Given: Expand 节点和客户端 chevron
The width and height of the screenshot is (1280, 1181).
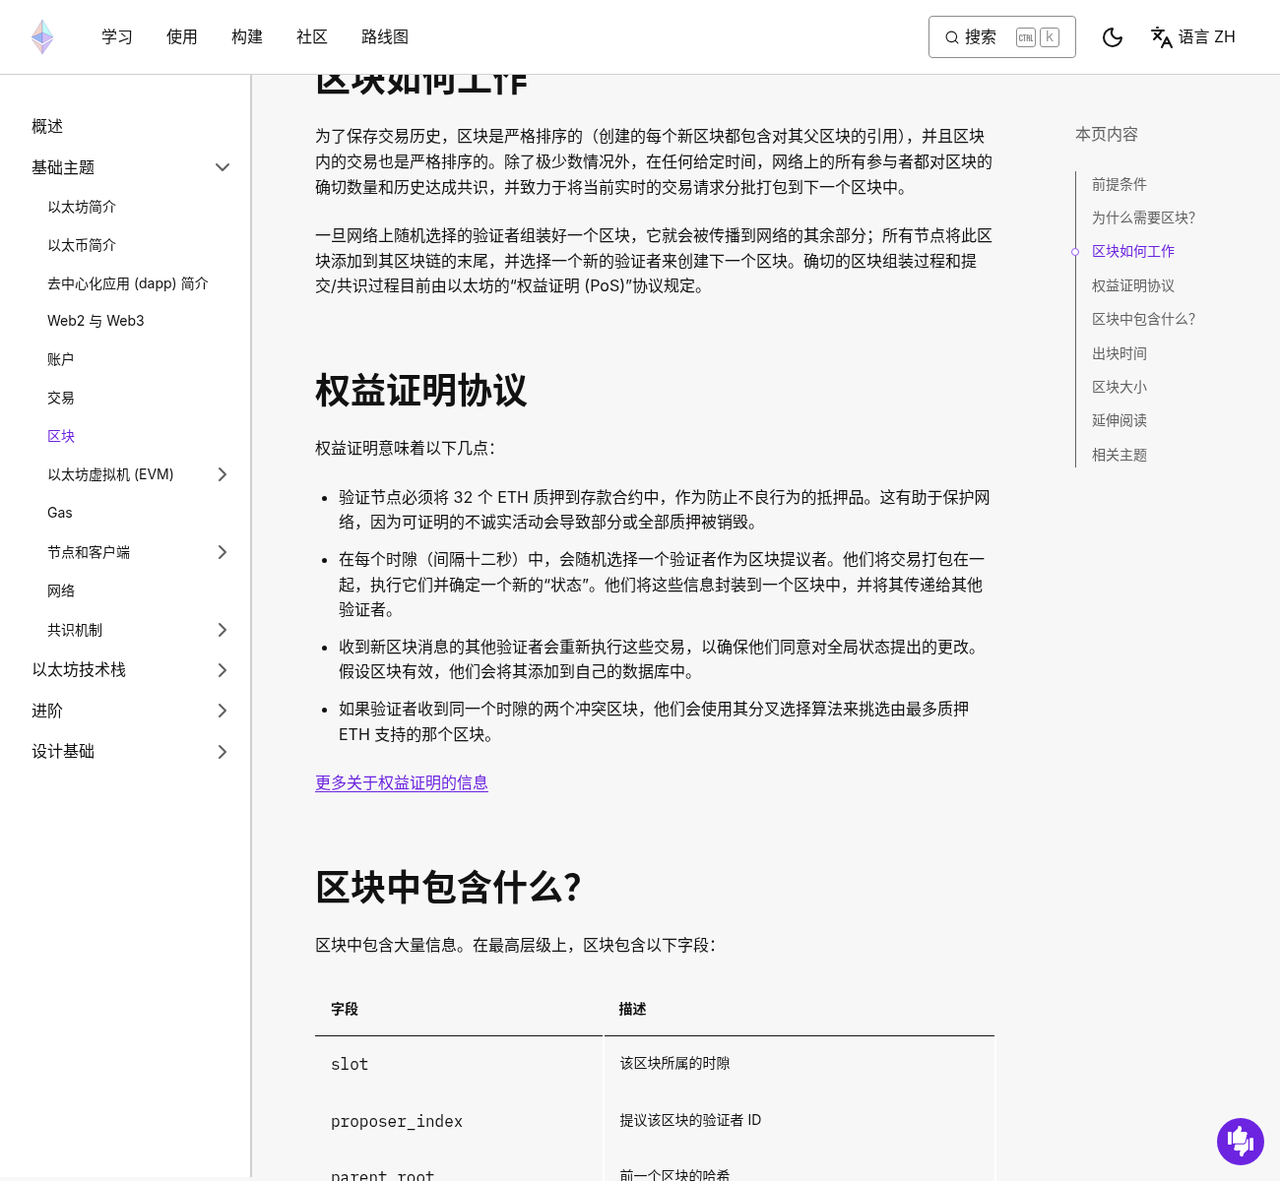Looking at the screenshot, I should coord(222,552).
